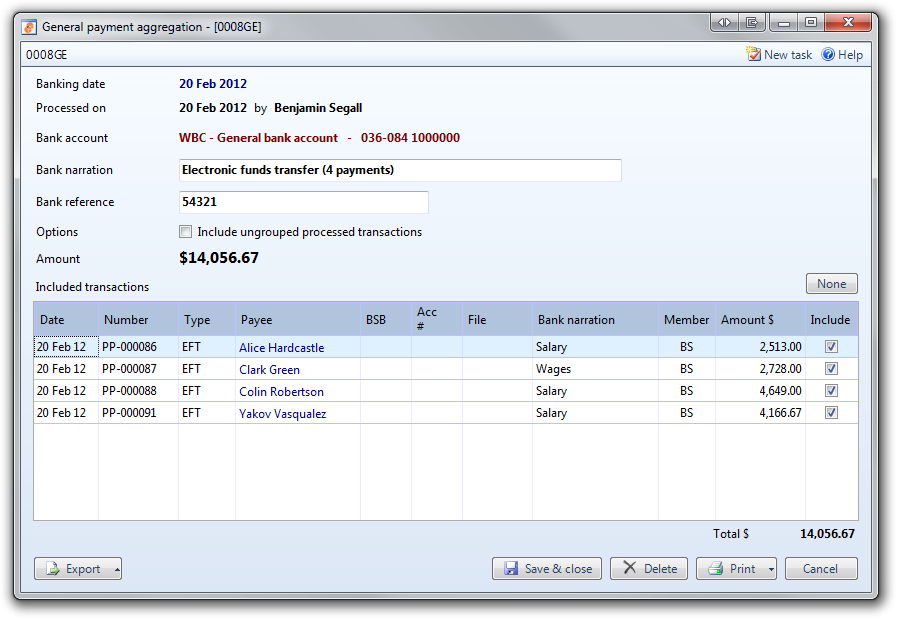The image size is (897, 619).
Task: Sort by Payee column header
Action: [297, 320]
